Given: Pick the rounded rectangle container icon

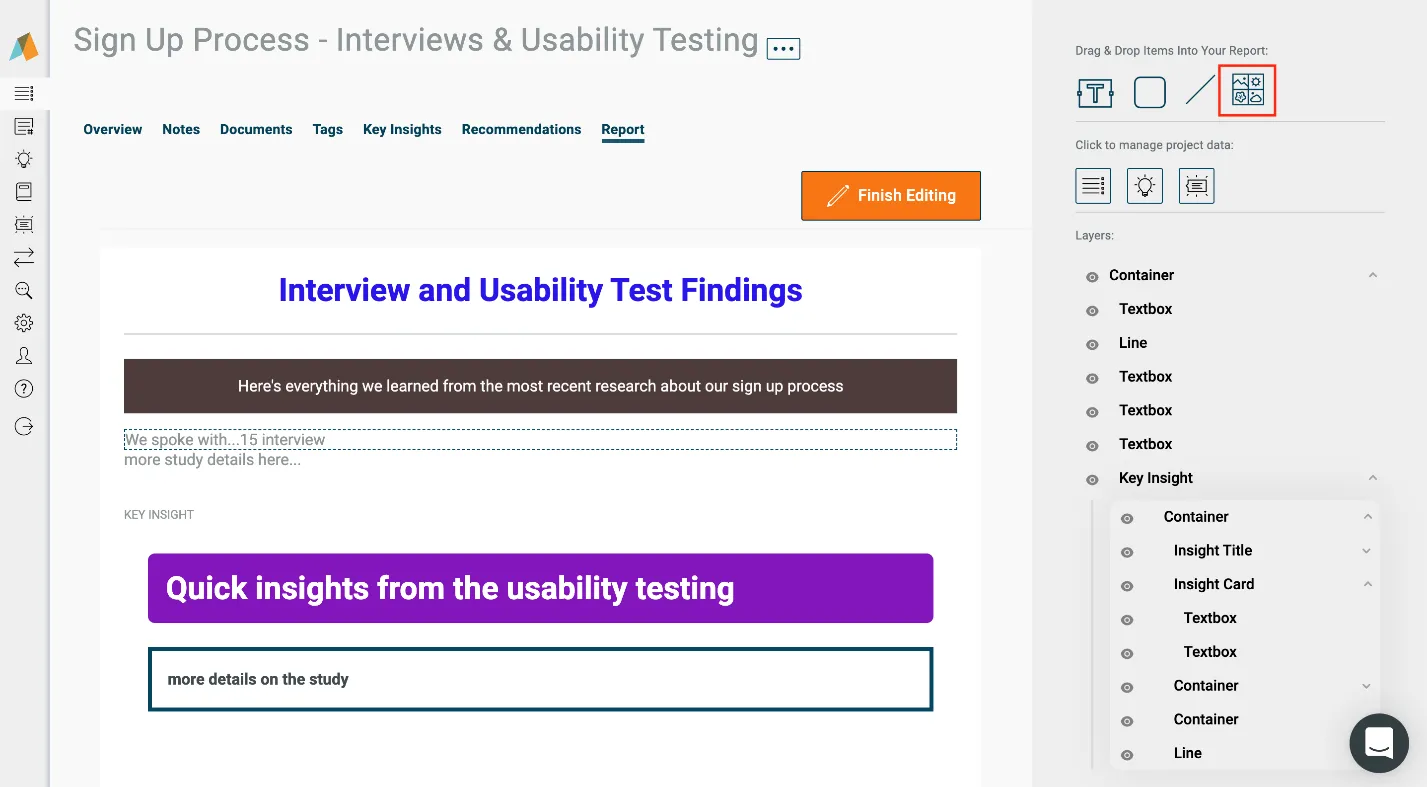Looking at the screenshot, I should (1150, 93).
